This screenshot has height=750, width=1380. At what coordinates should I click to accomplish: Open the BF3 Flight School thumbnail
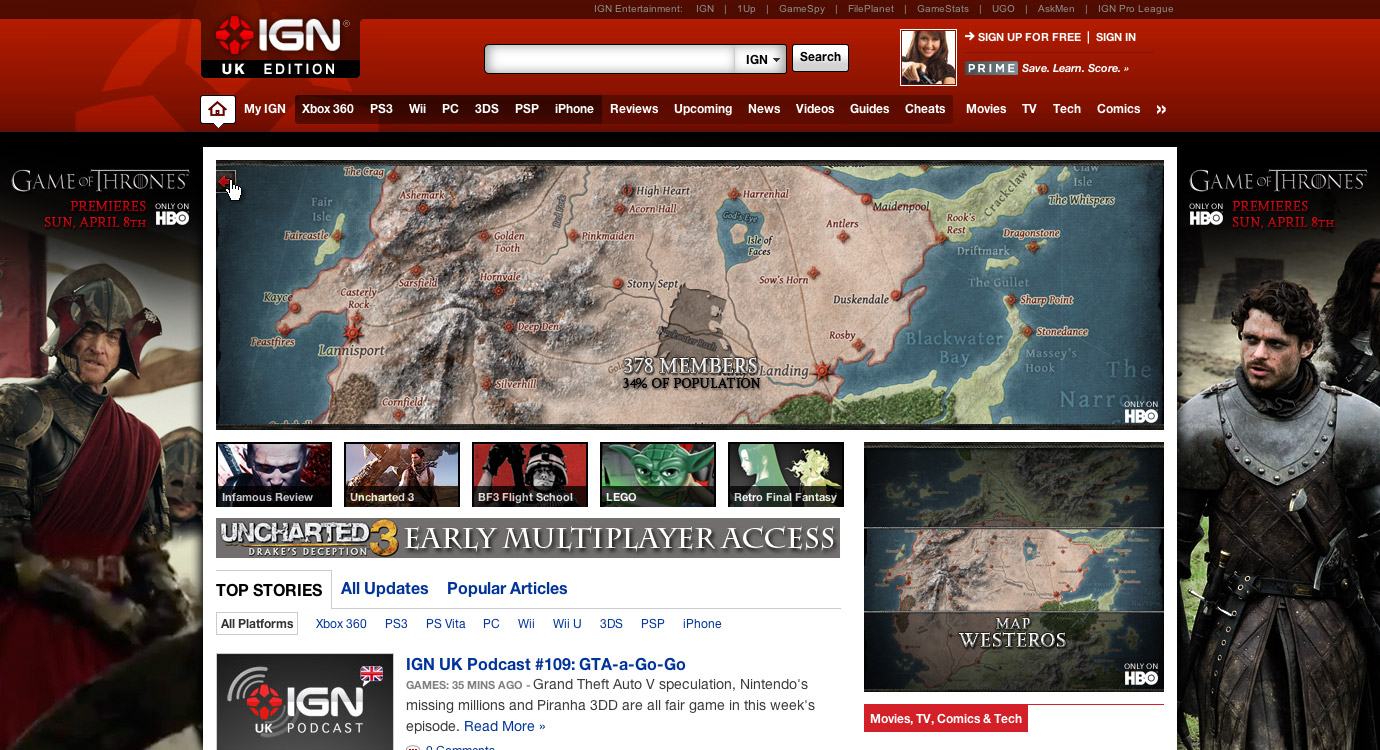point(530,475)
